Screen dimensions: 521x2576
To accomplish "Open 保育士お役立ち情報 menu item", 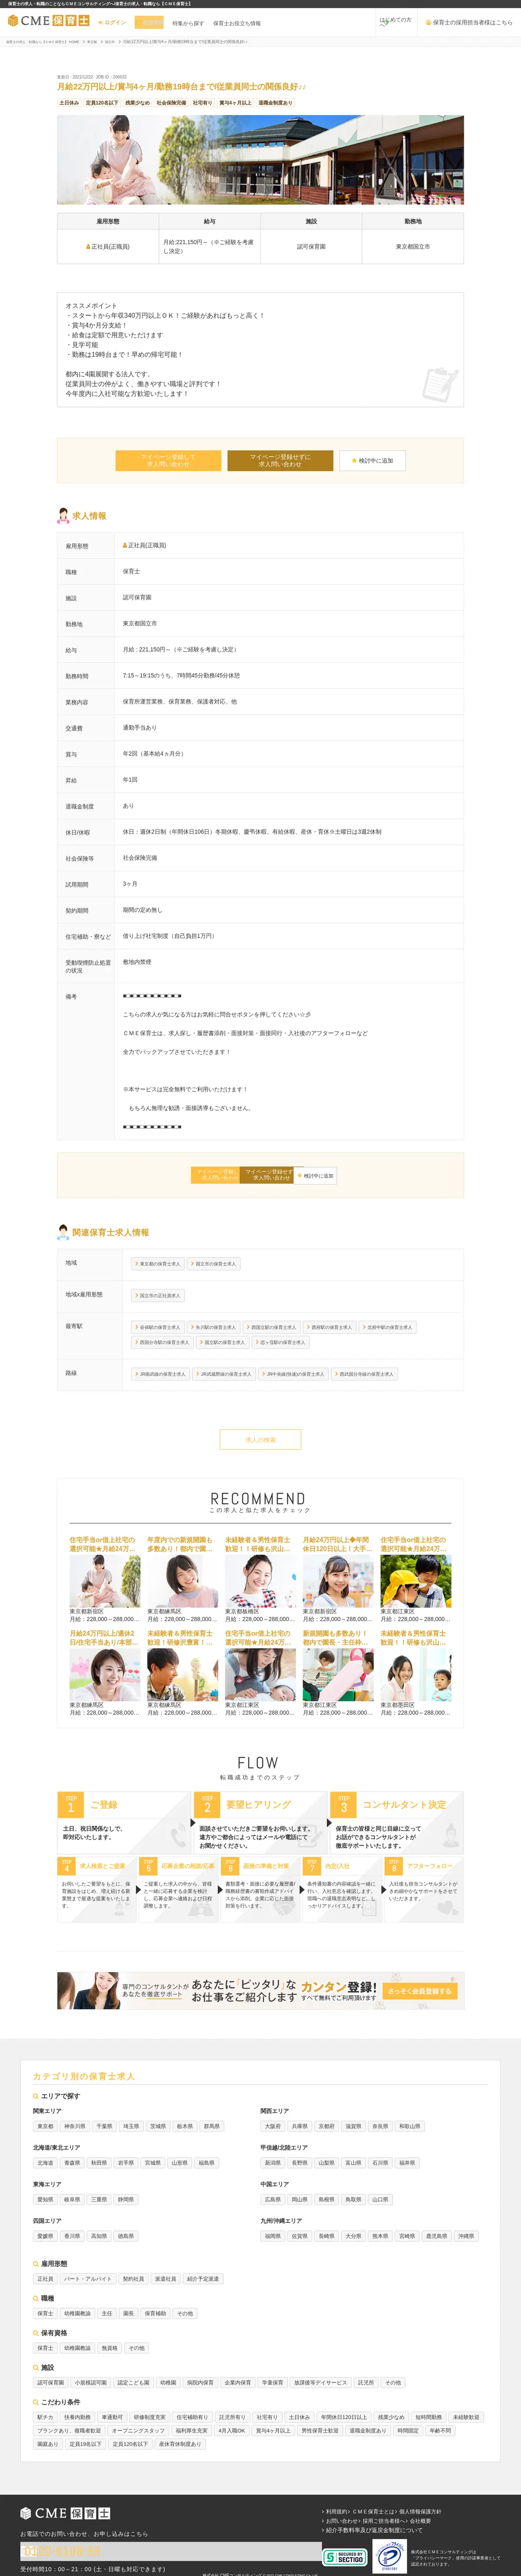I will point(237,23).
